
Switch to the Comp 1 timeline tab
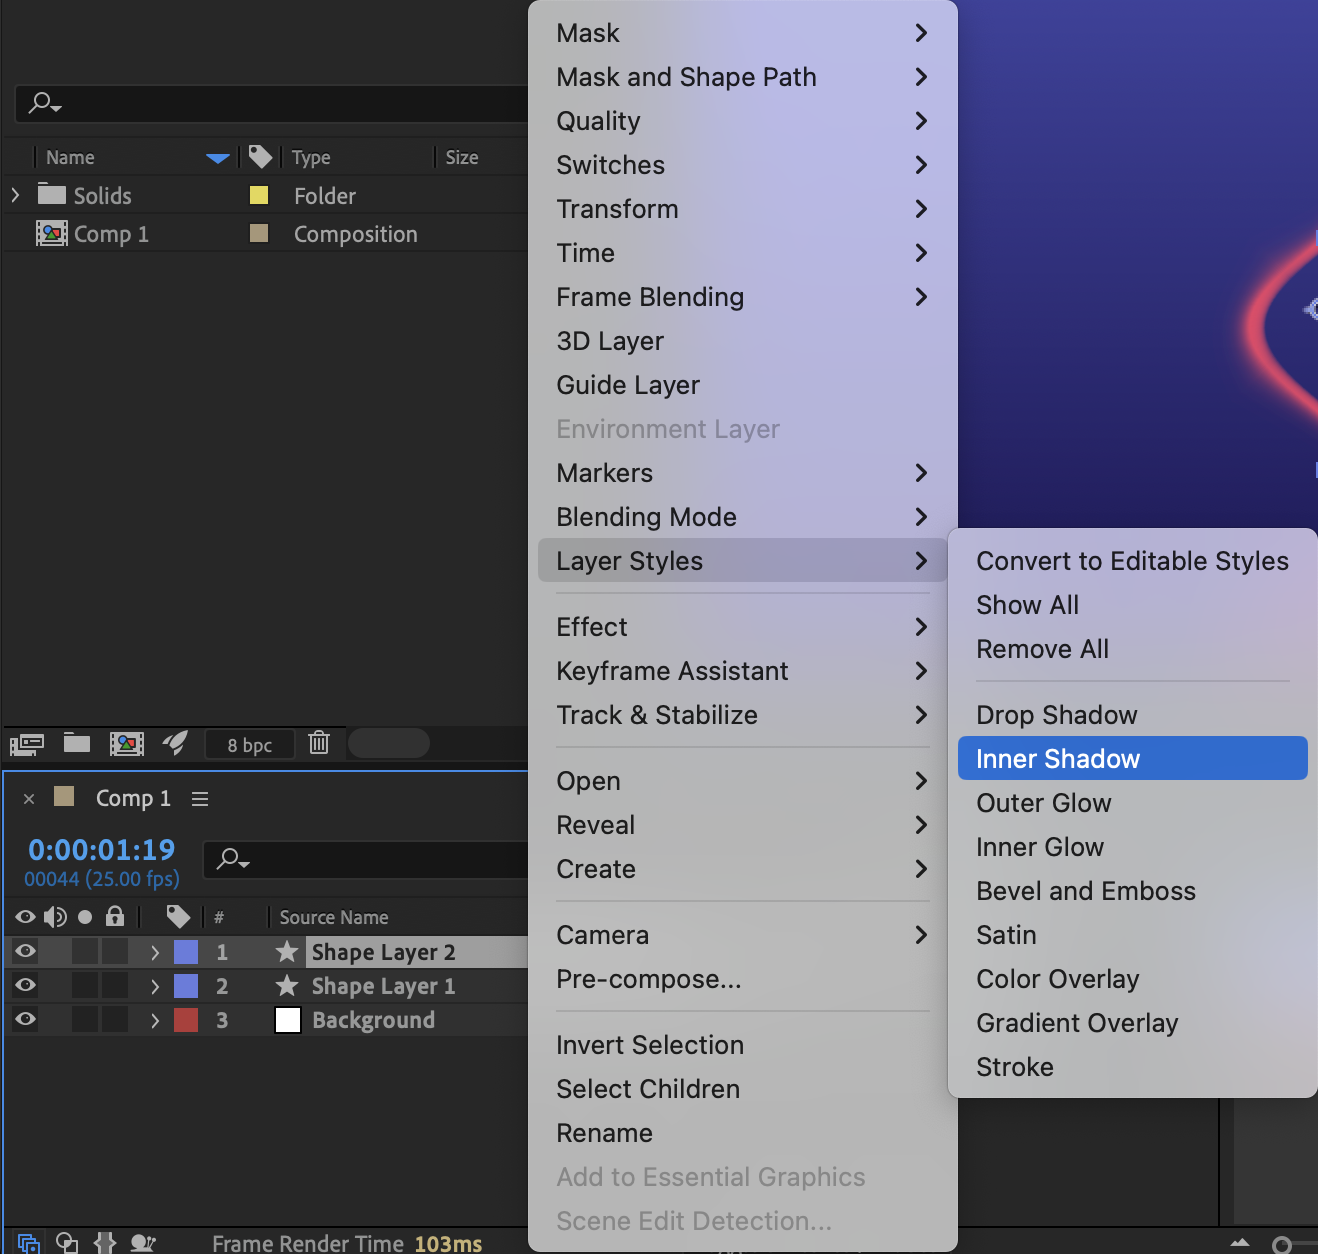(x=133, y=798)
